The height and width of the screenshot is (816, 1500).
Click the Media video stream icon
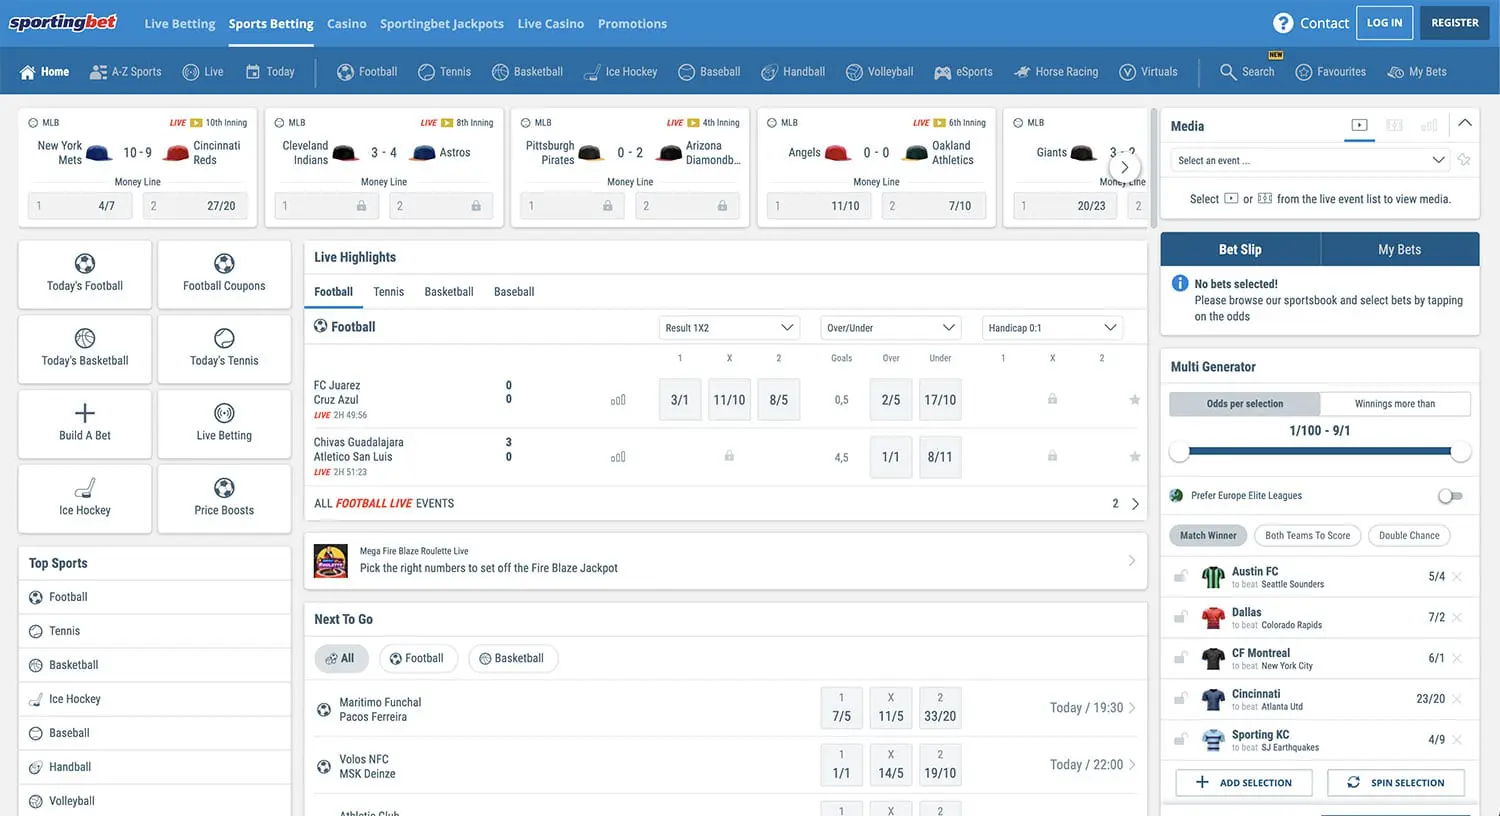tap(1359, 125)
